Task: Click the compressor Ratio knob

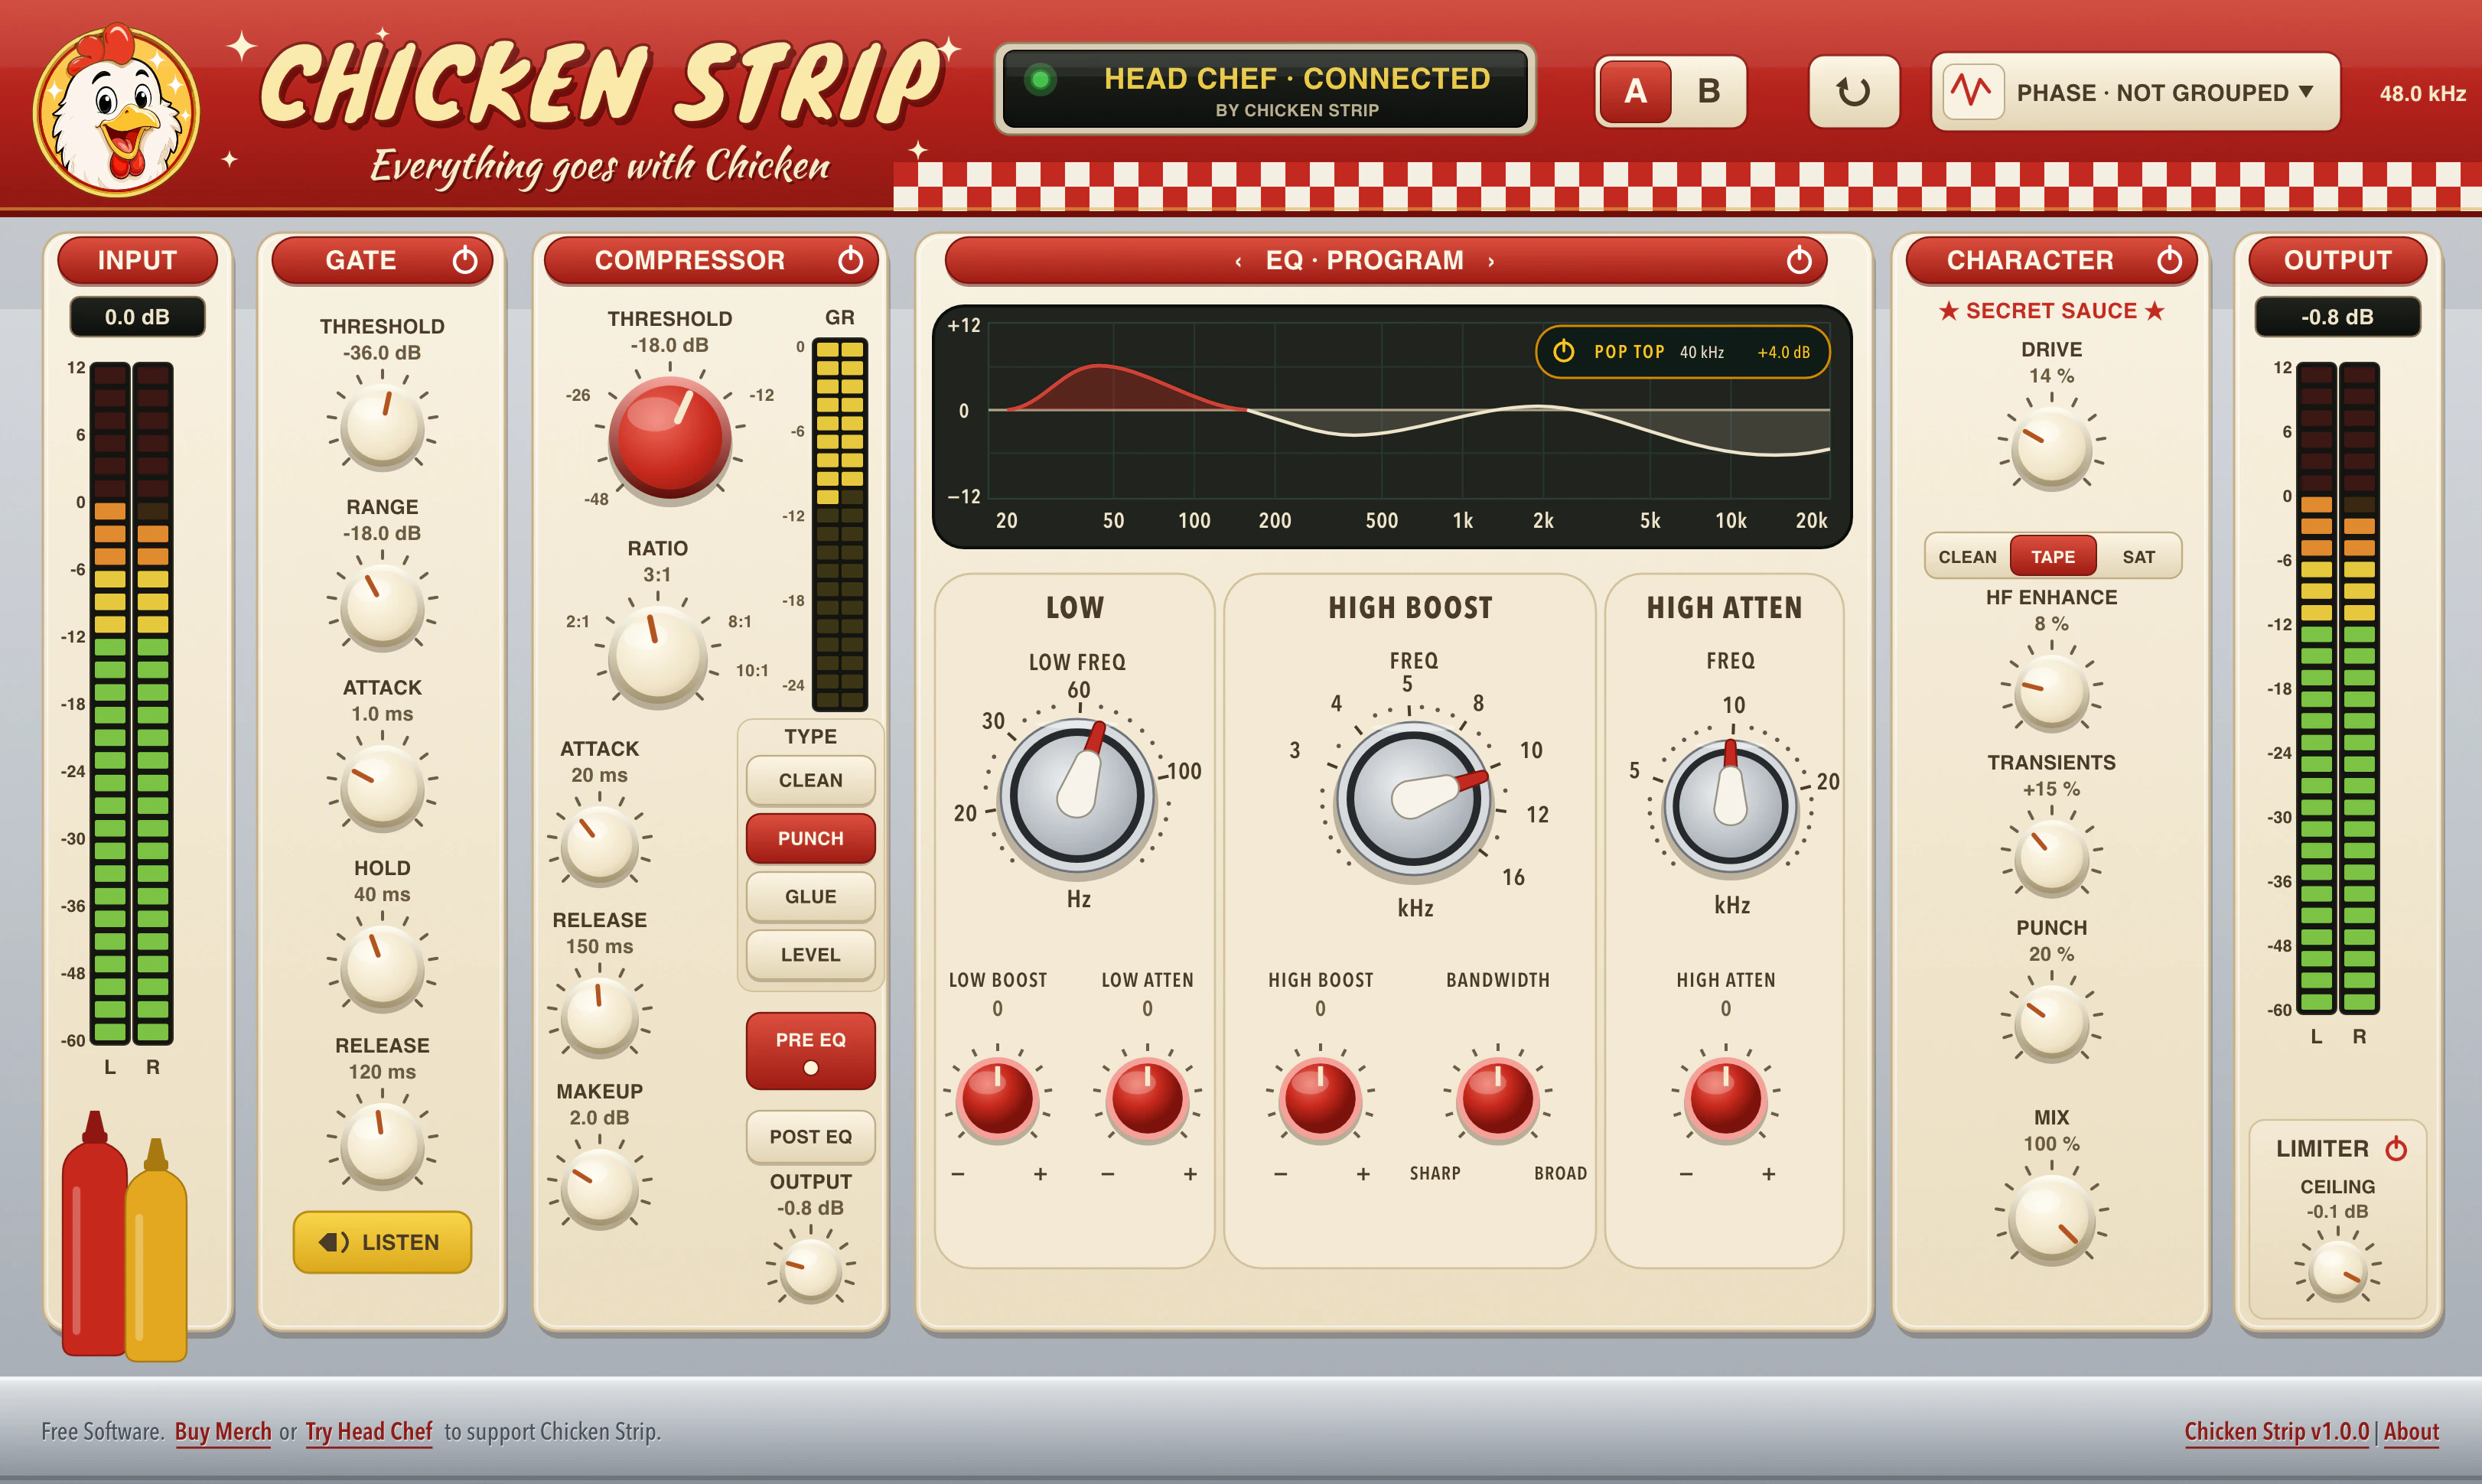Action: (x=657, y=655)
